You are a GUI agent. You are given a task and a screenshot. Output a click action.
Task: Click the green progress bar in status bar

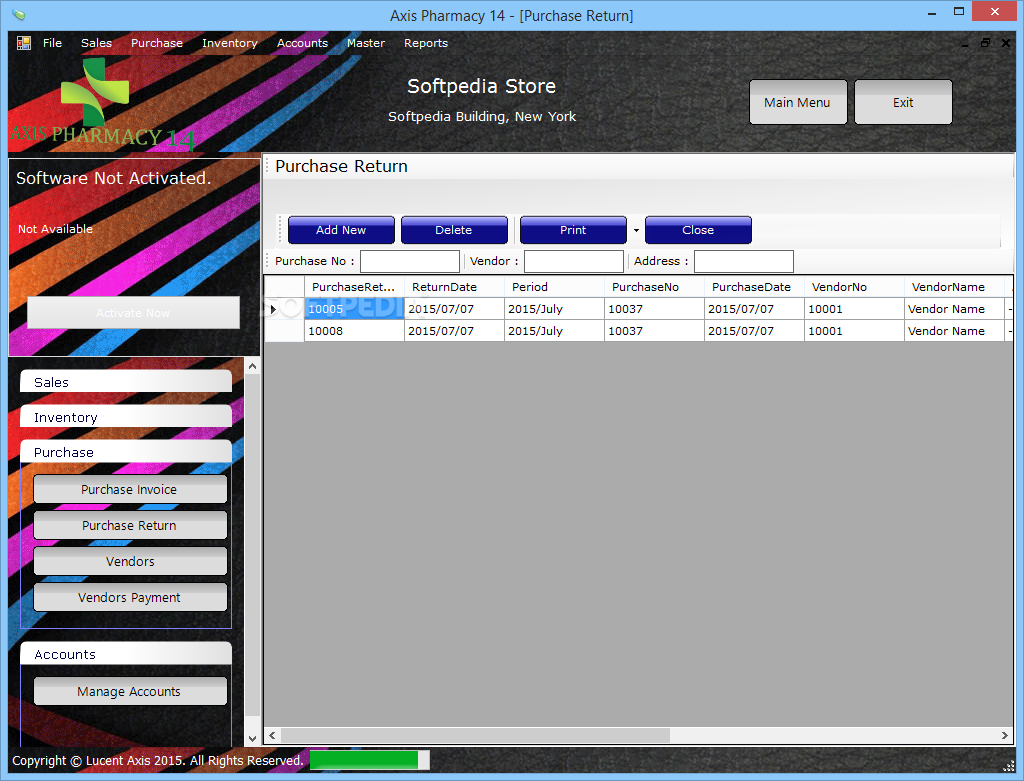(x=370, y=760)
